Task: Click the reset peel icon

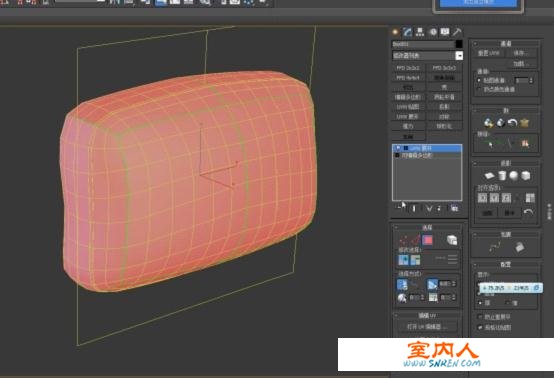Action: pyautogui.click(x=512, y=123)
